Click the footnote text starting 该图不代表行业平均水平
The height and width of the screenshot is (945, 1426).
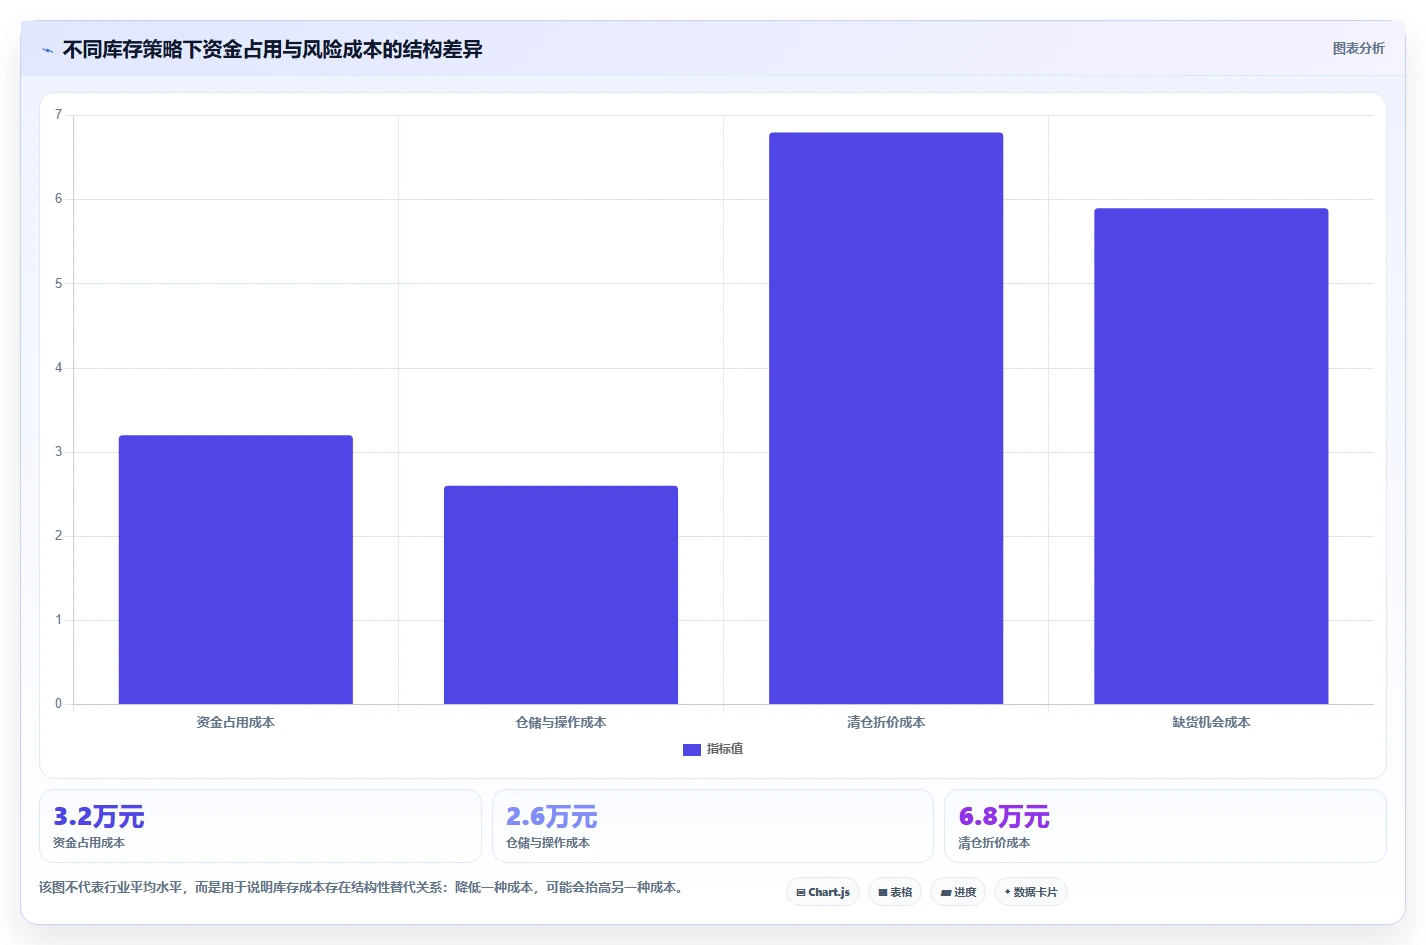point(363,888)
